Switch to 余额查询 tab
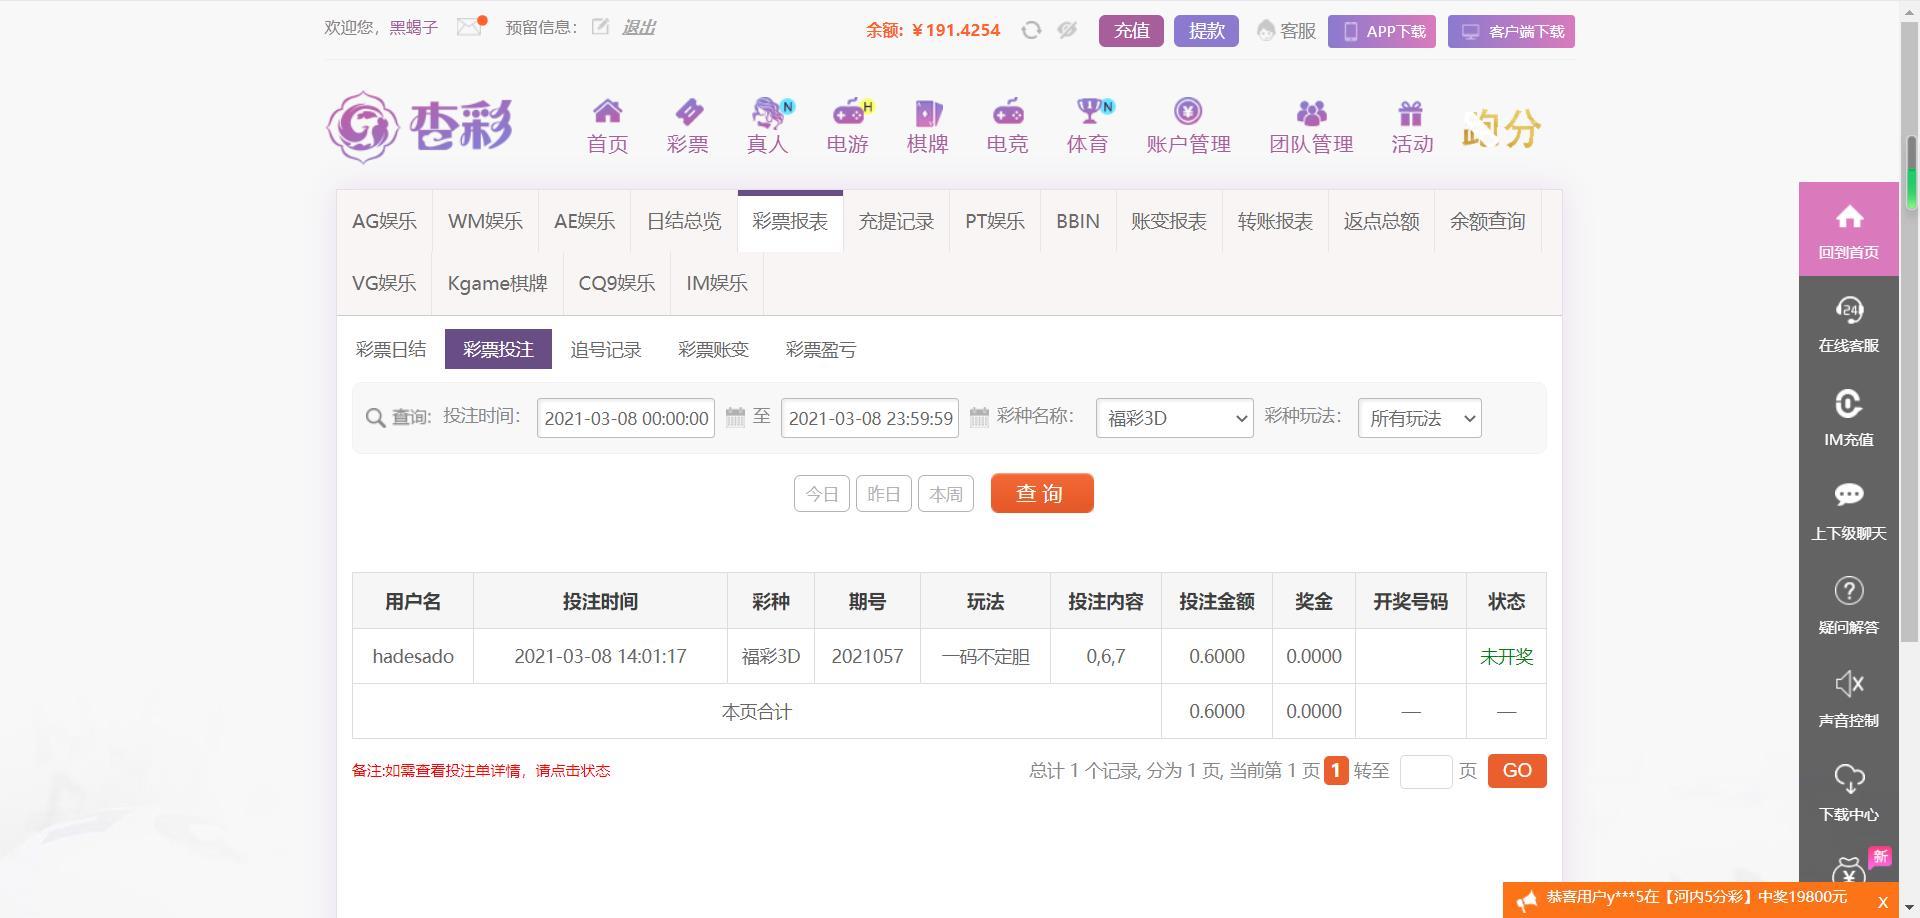Screen dimensions: 1920x918 coord(1487,221)
